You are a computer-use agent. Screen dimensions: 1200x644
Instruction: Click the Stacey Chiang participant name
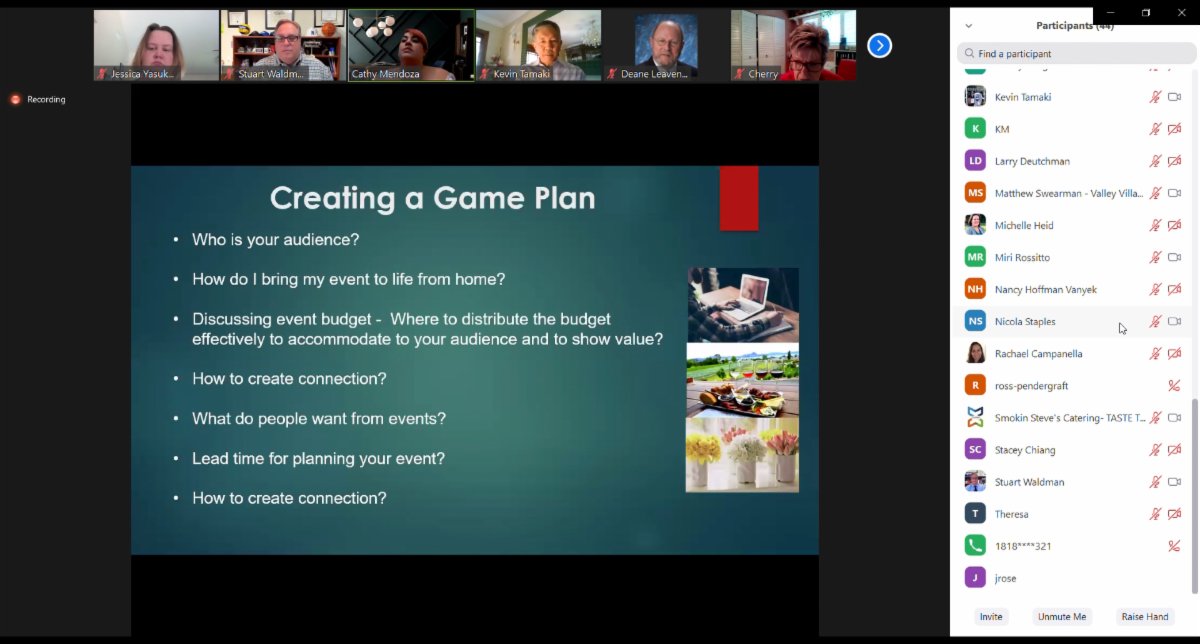point(1025,449)
